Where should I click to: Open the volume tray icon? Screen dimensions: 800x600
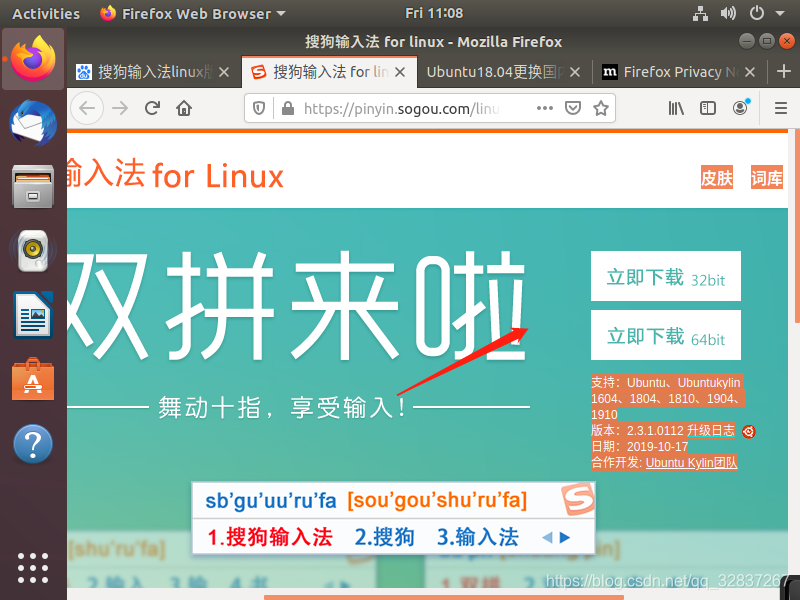click(x=728, y=13)
